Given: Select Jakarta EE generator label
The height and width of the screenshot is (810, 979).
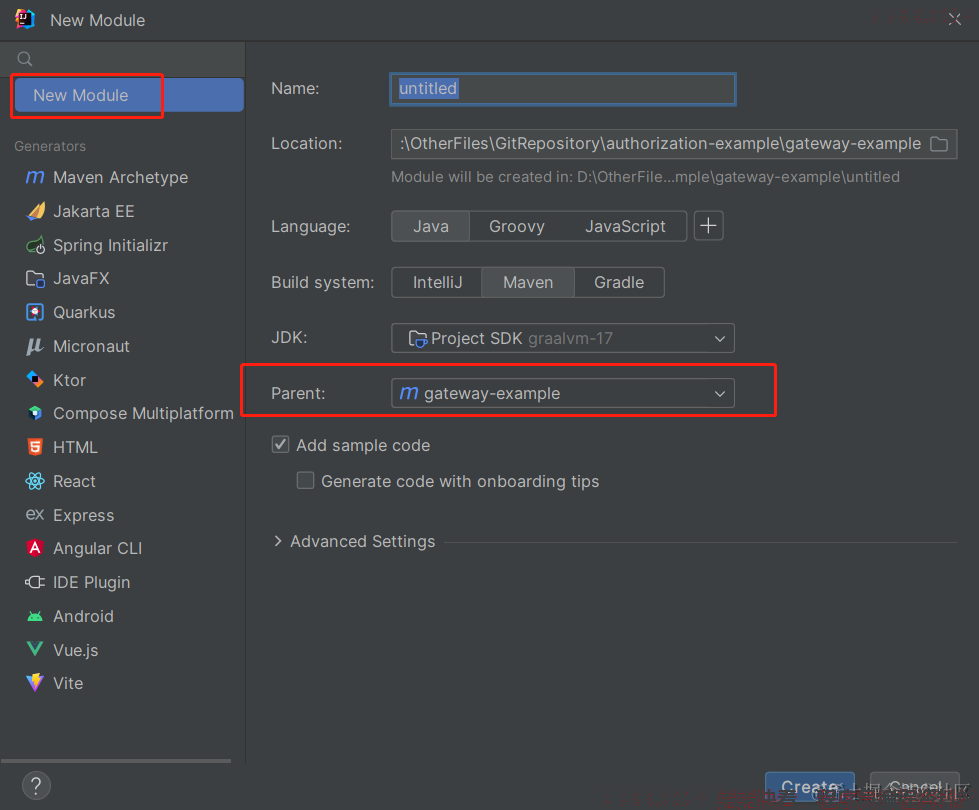Looking at the screenshot, I should point(94,211).
